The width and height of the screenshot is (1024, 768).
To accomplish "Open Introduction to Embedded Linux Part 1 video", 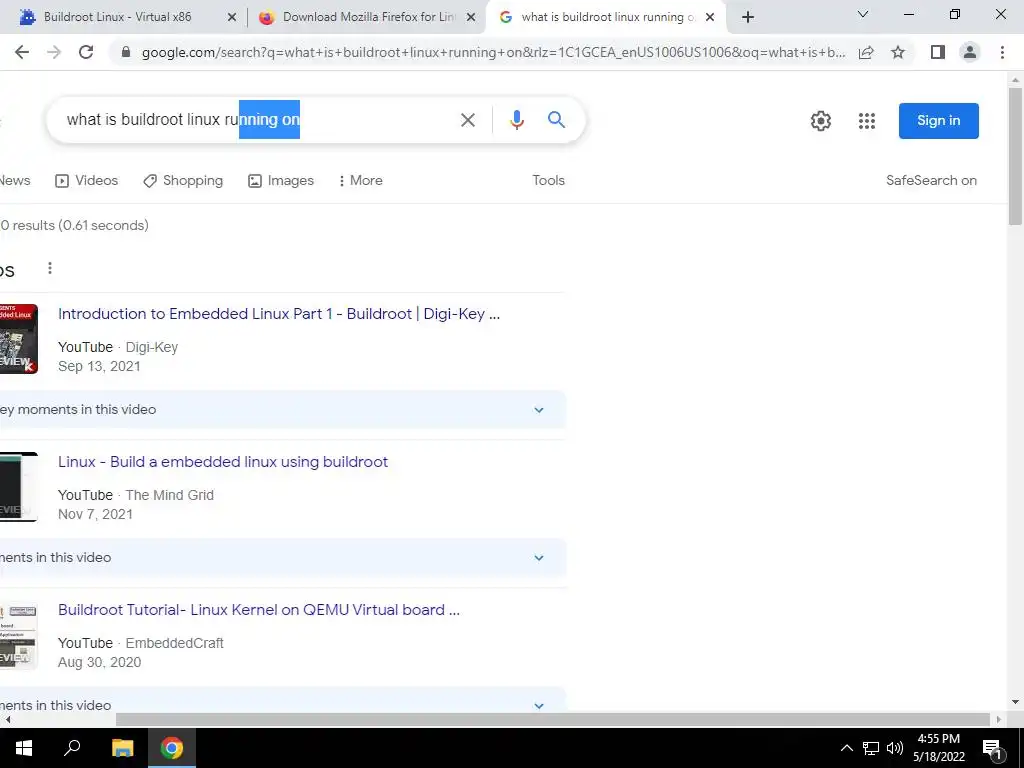I will click(279, 313).
